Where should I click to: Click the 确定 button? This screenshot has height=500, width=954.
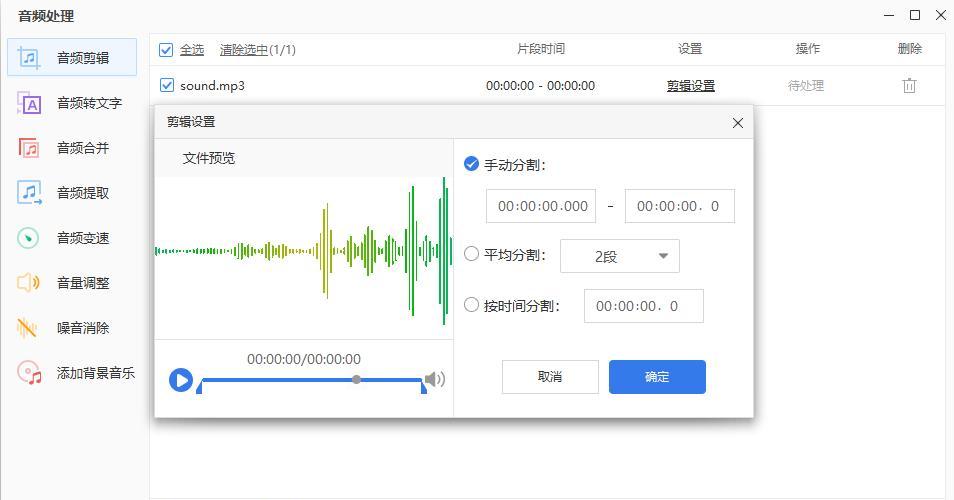pos(657,377)
